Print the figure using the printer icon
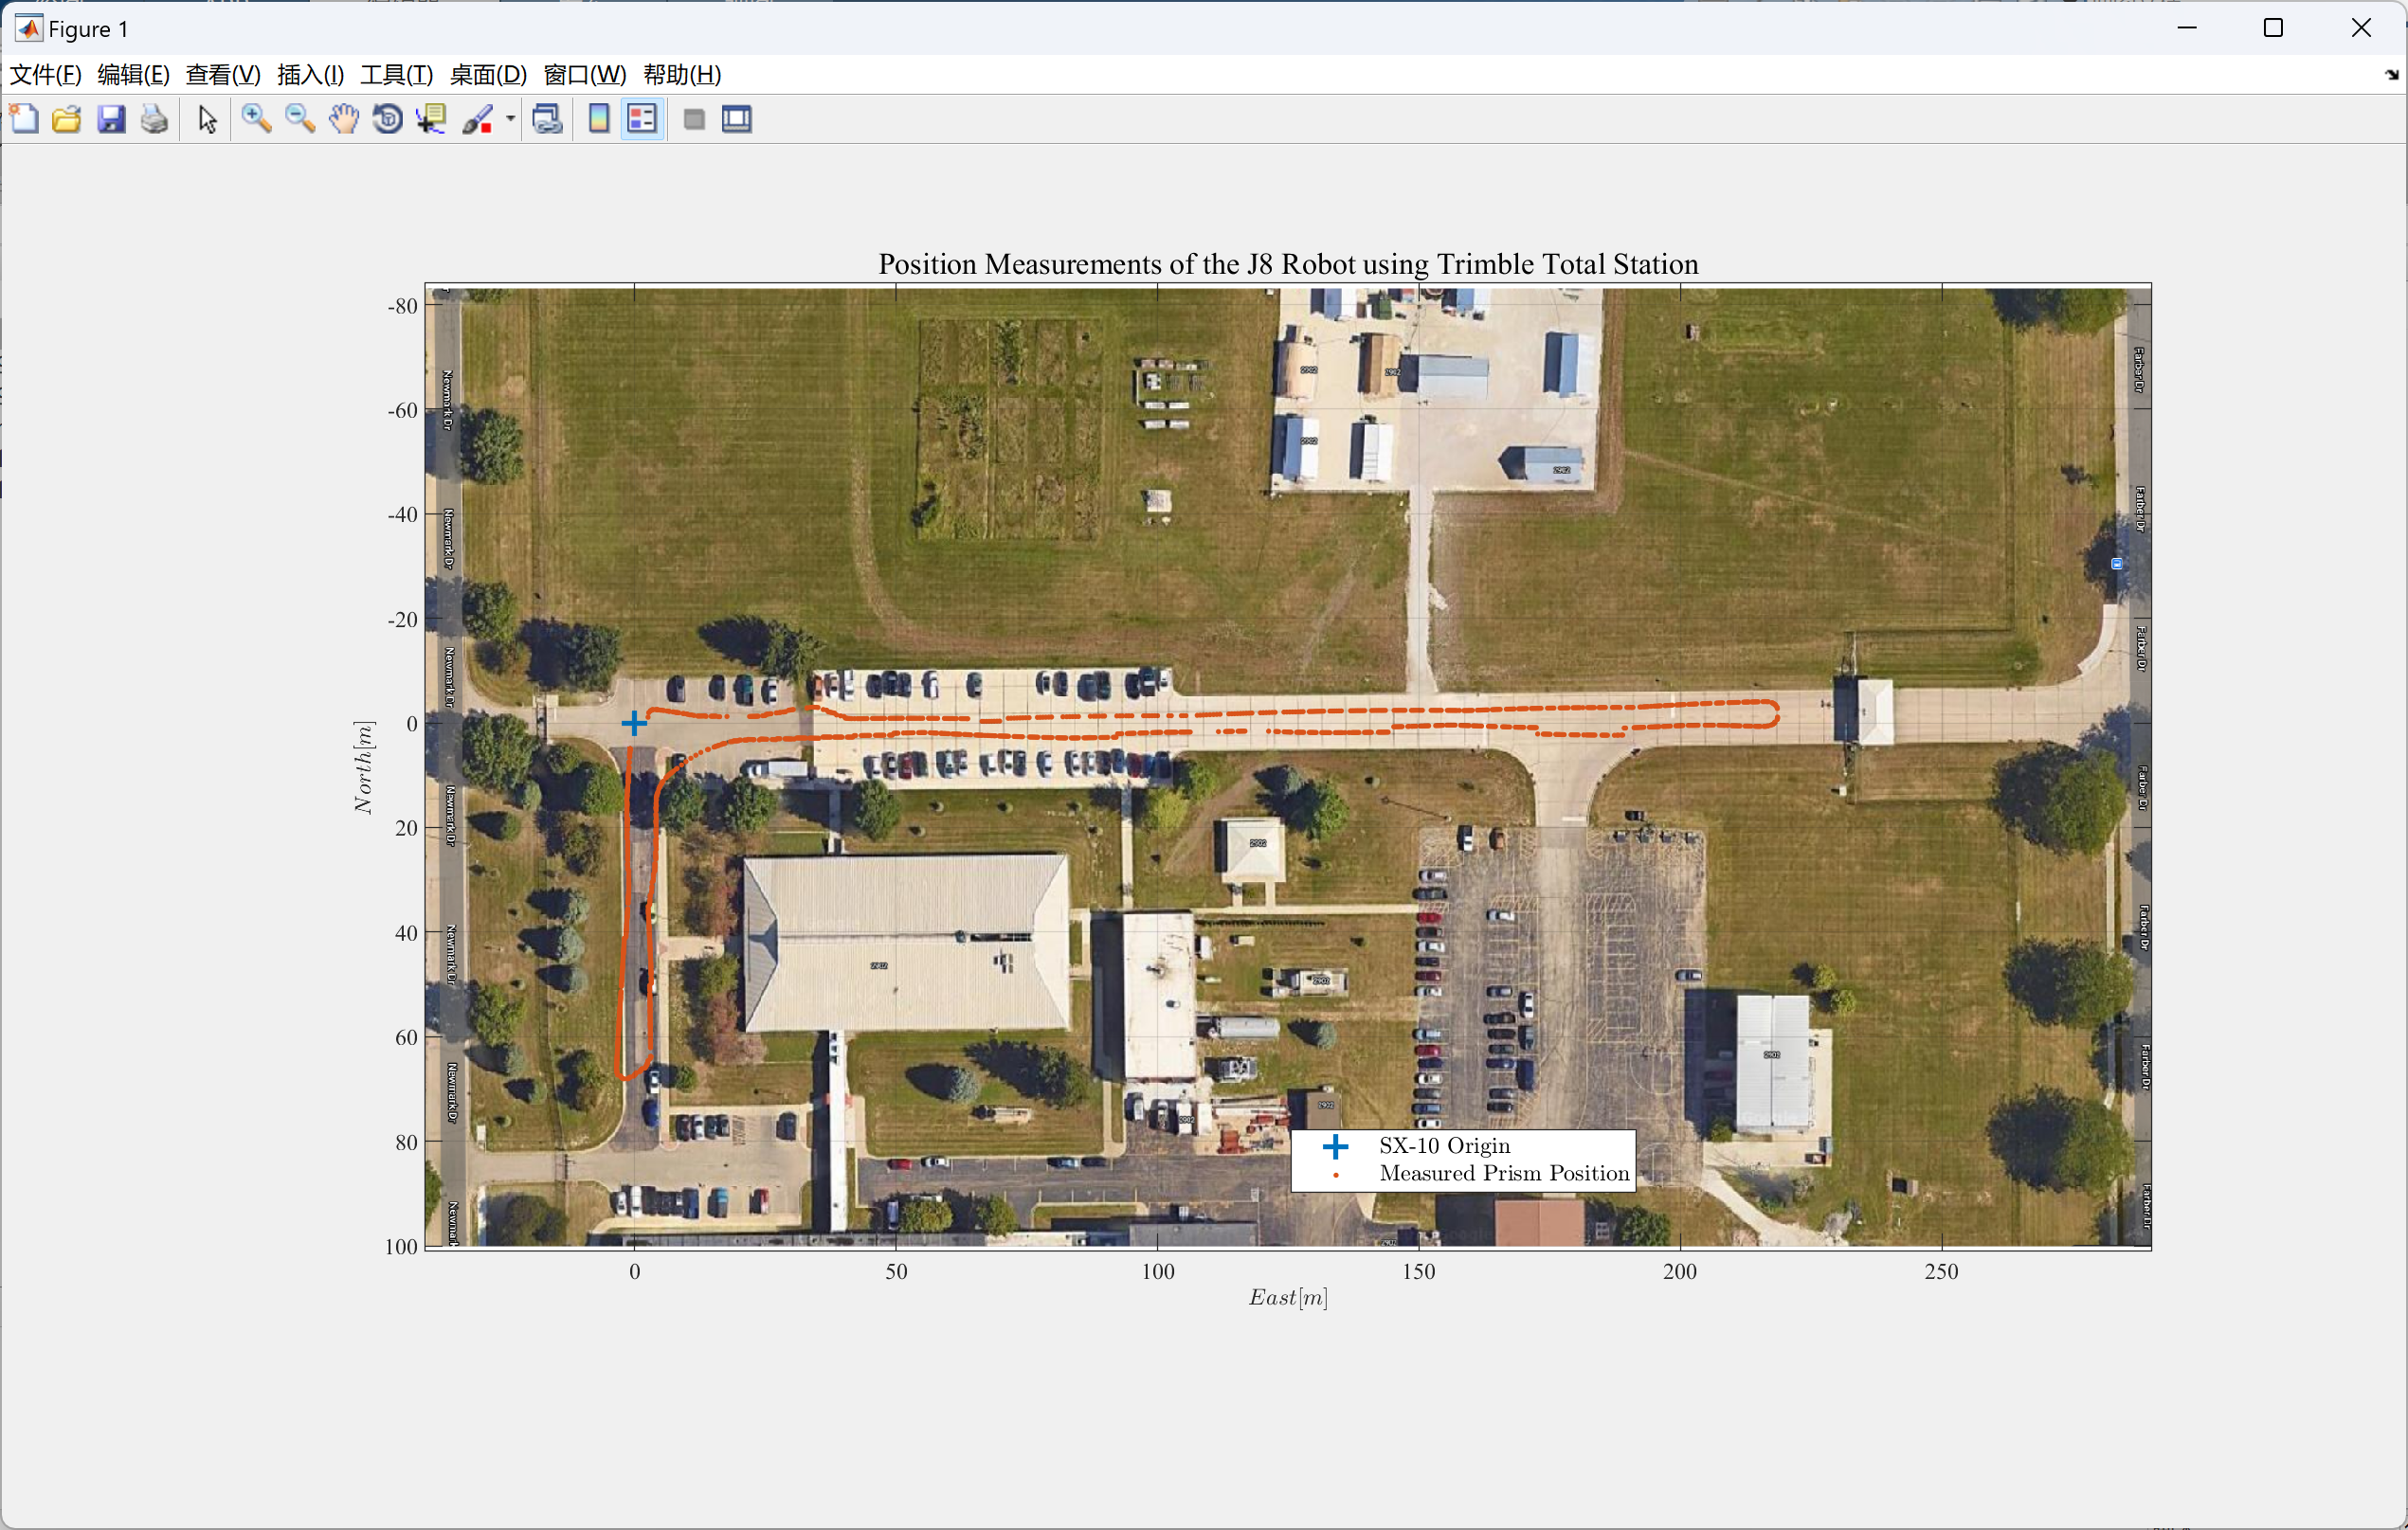 154,120
